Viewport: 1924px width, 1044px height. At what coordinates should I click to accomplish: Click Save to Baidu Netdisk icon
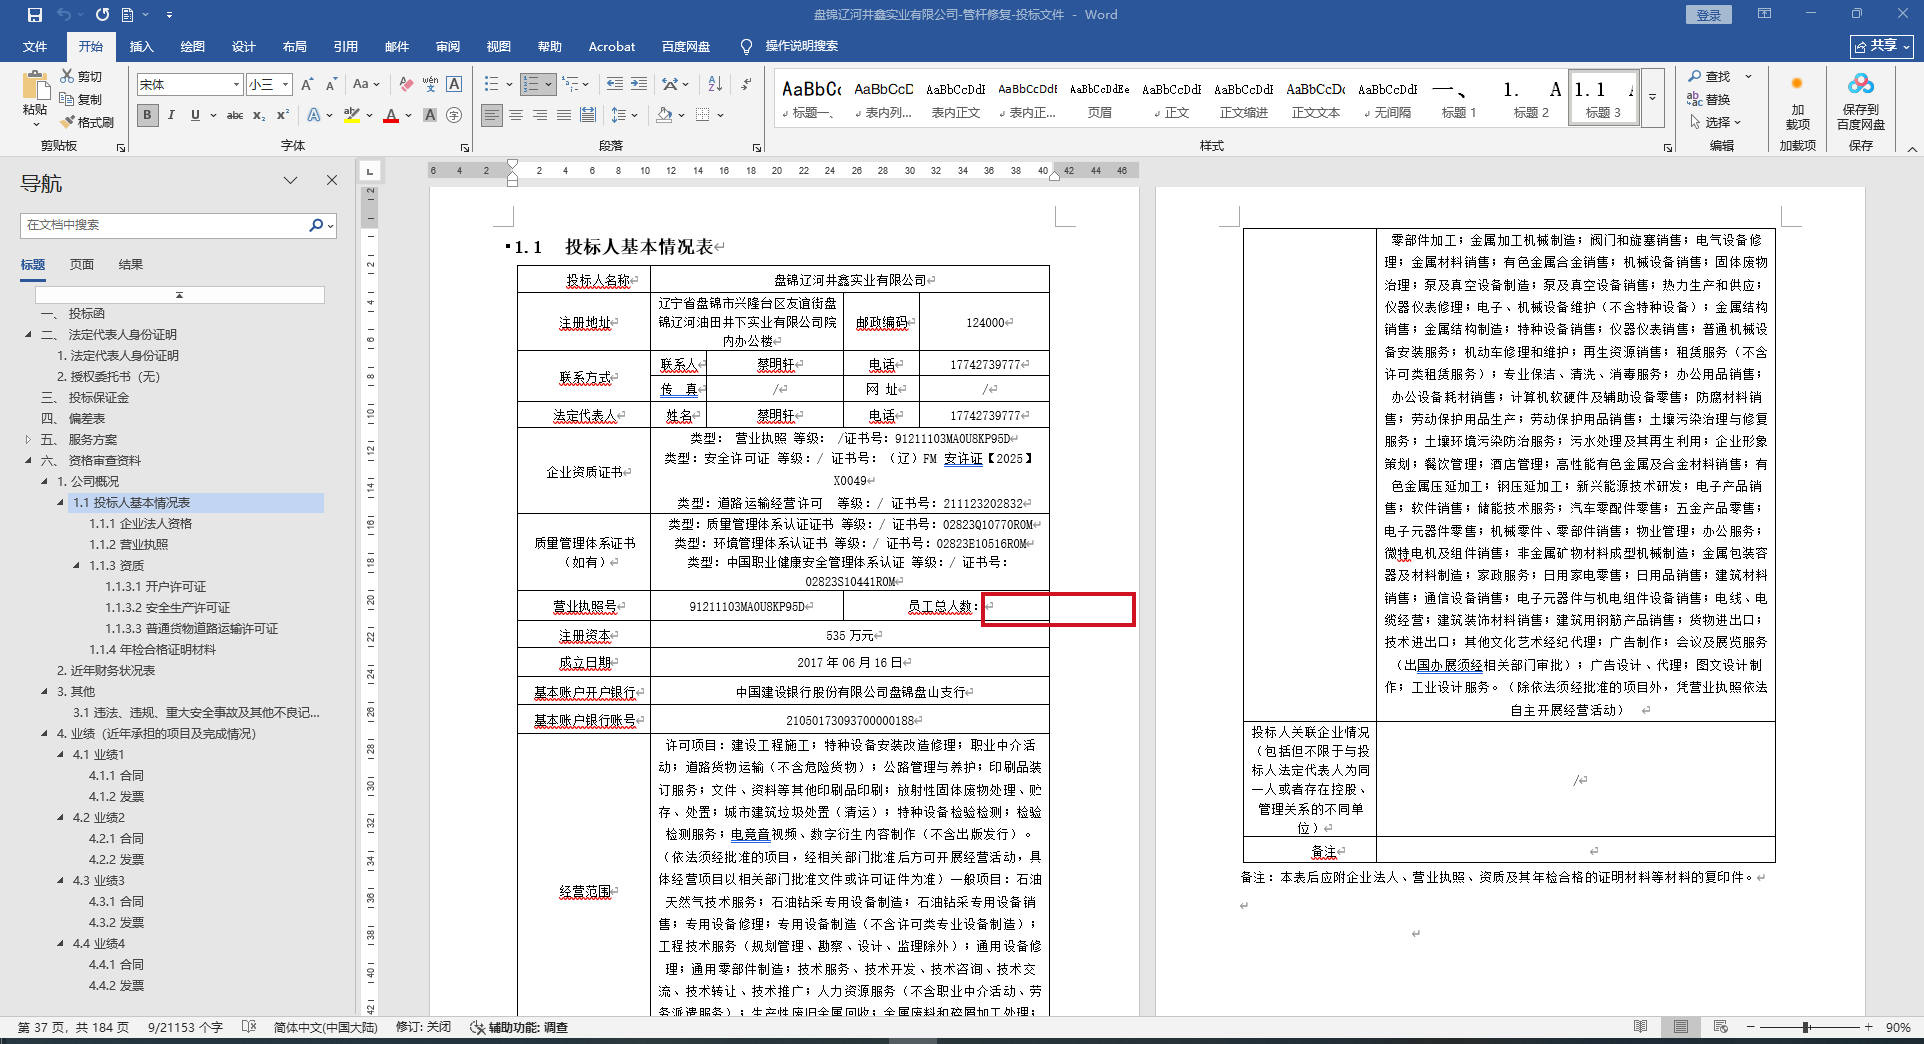pyautogui.click(x=1860, y=100)
